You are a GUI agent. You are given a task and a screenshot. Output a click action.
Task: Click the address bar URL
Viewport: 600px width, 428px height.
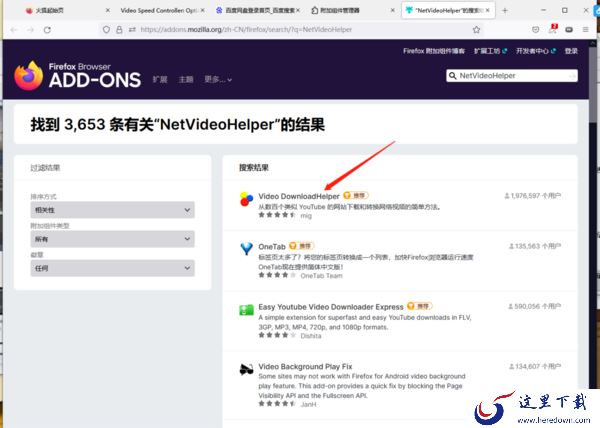pyautogui.click(x=246, y=29)
